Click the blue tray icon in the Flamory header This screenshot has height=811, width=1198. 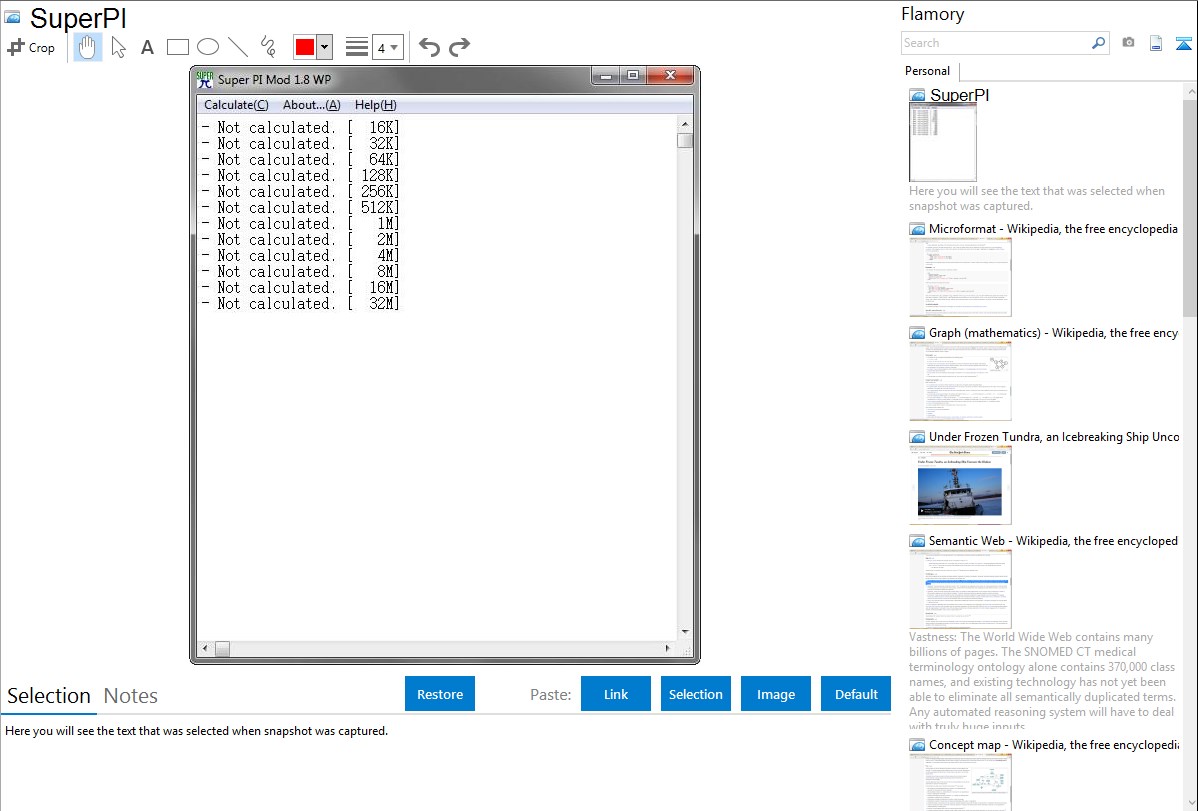coord(1183,43)
